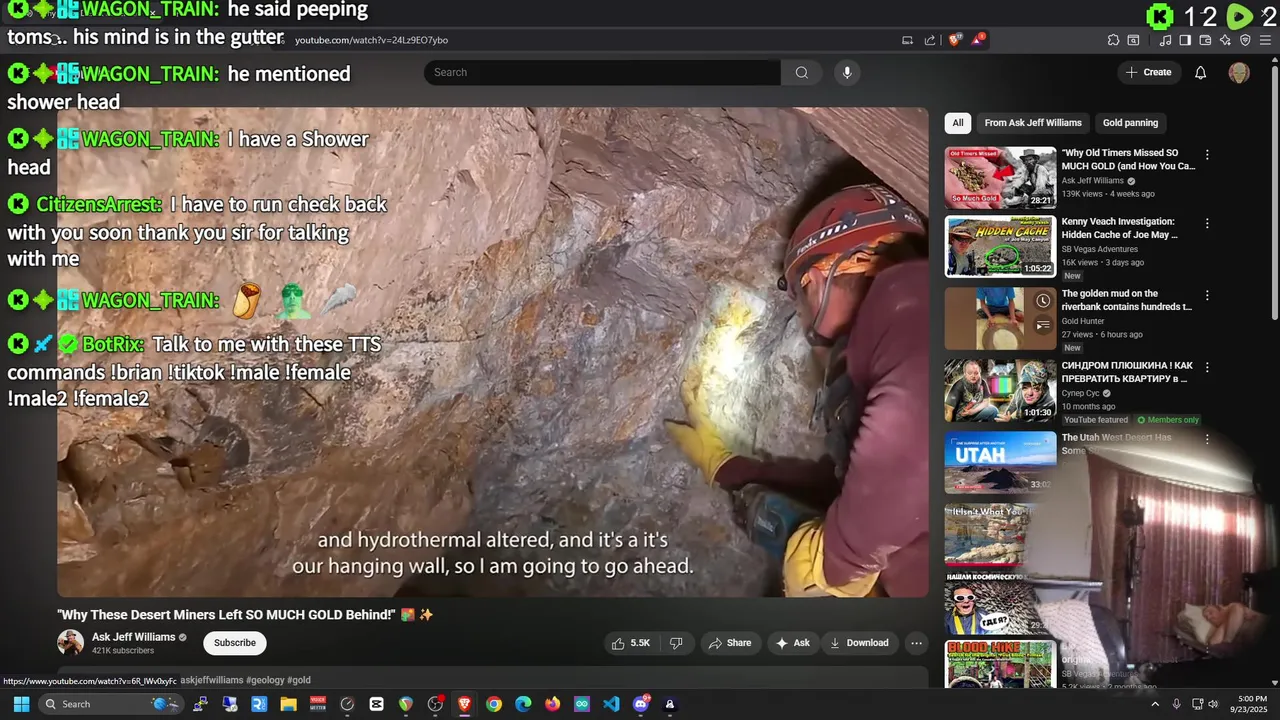Click the Share button under the video

coord(729,643)
